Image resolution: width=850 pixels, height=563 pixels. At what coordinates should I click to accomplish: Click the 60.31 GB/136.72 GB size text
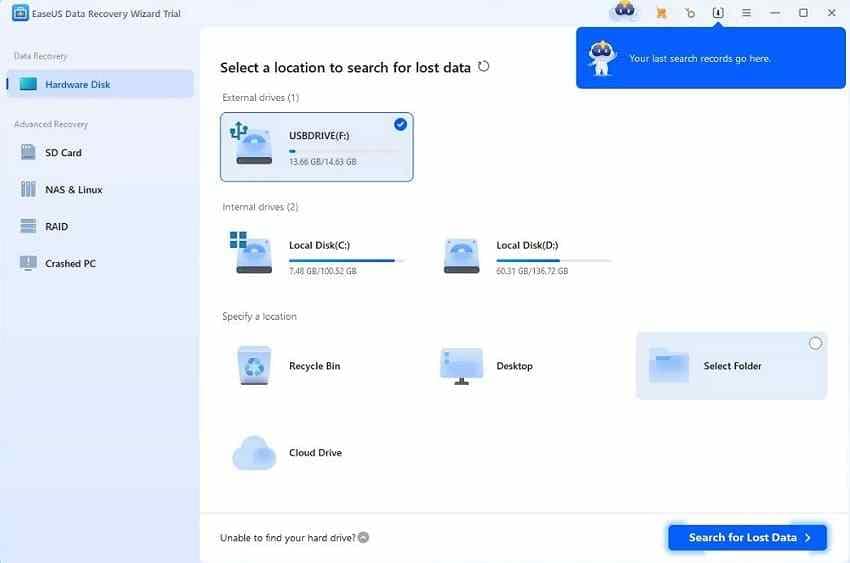point(532,271)
